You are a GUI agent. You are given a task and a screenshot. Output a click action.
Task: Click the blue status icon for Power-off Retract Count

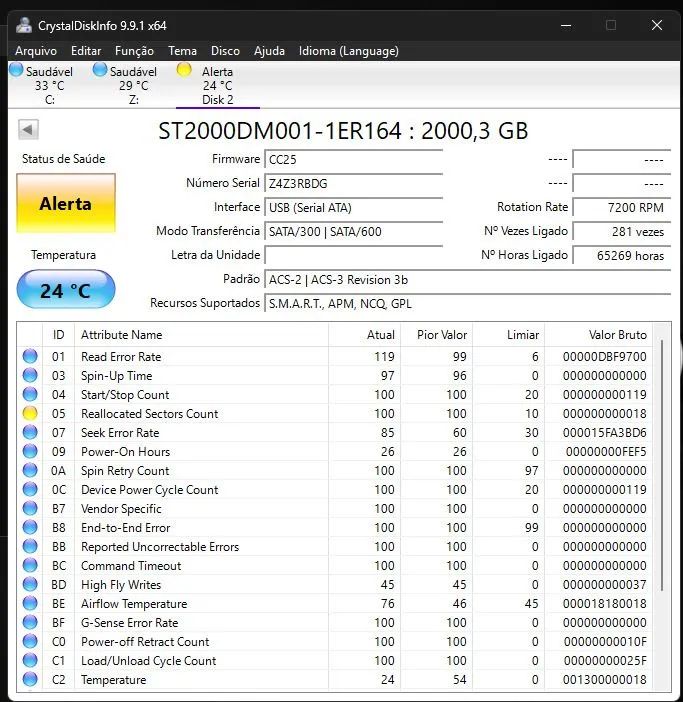click(x=30, y=642)
